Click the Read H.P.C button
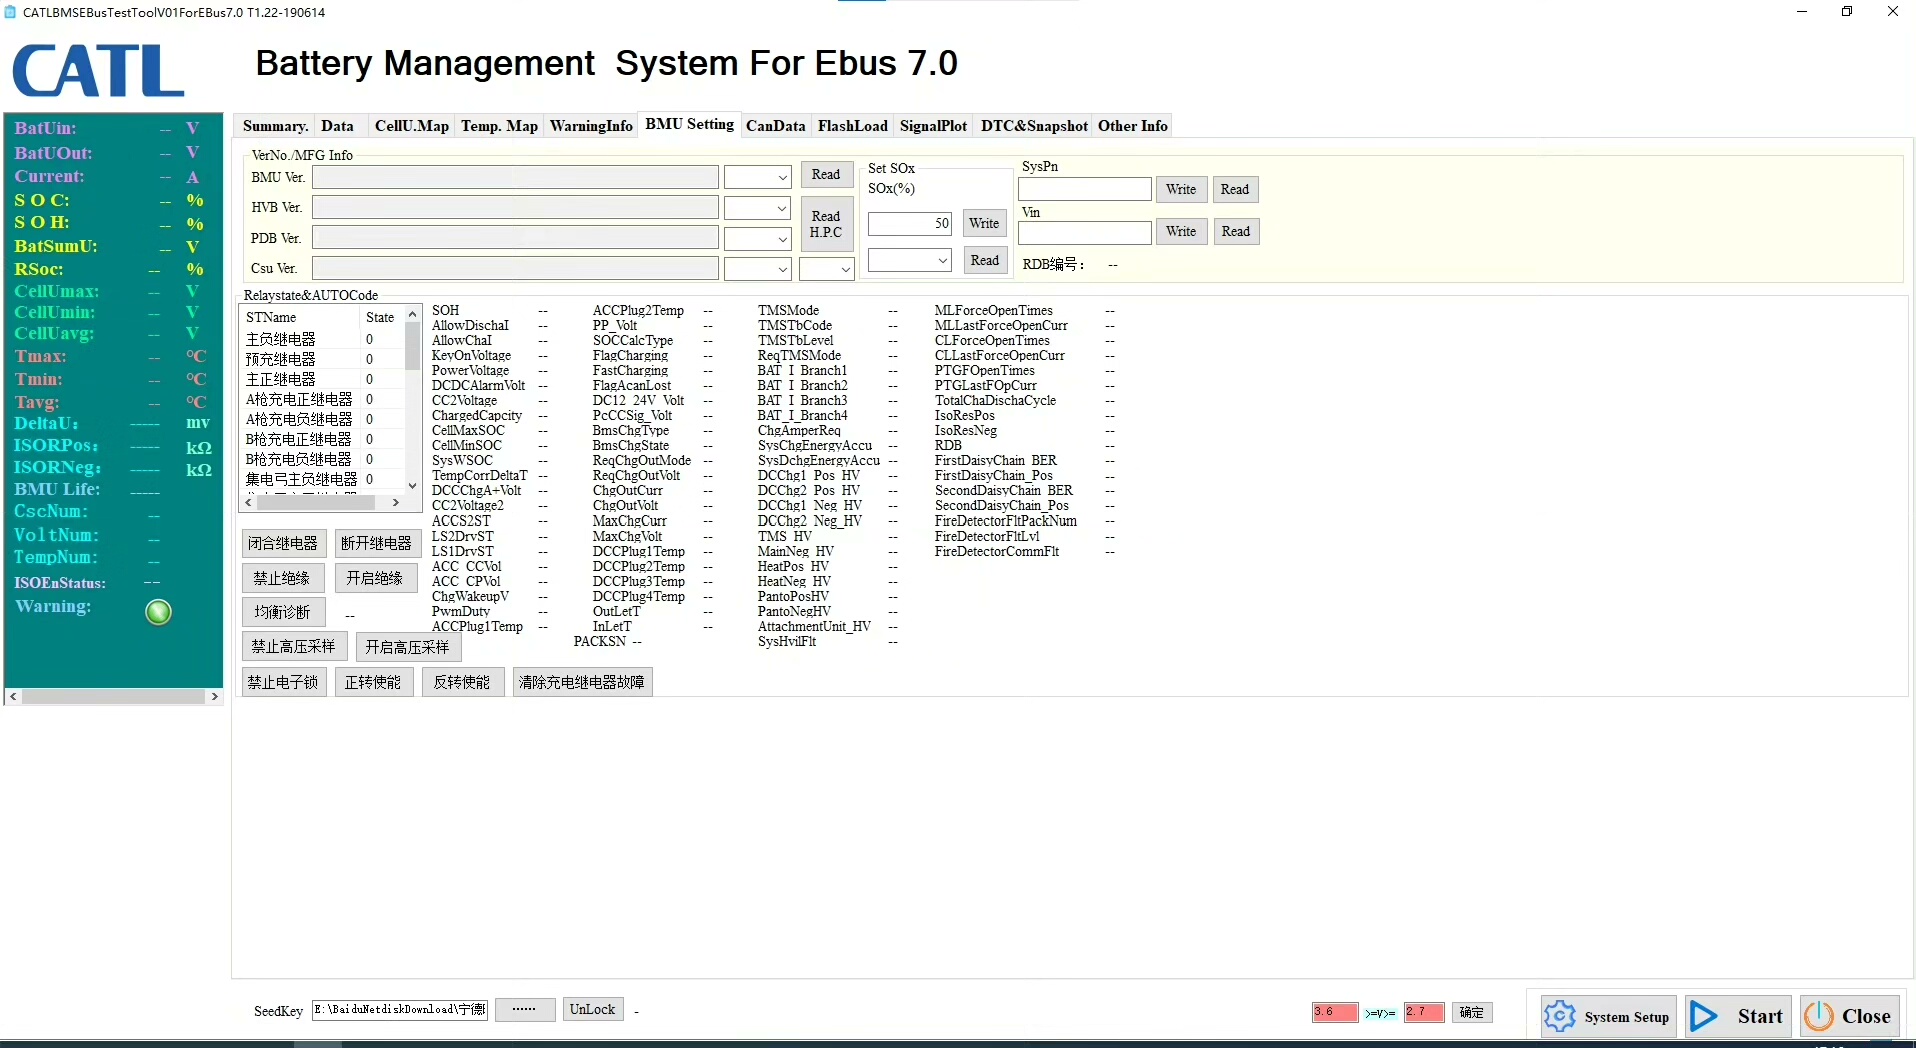Viewport: 1916px width, 1048px height. (826, 224)
